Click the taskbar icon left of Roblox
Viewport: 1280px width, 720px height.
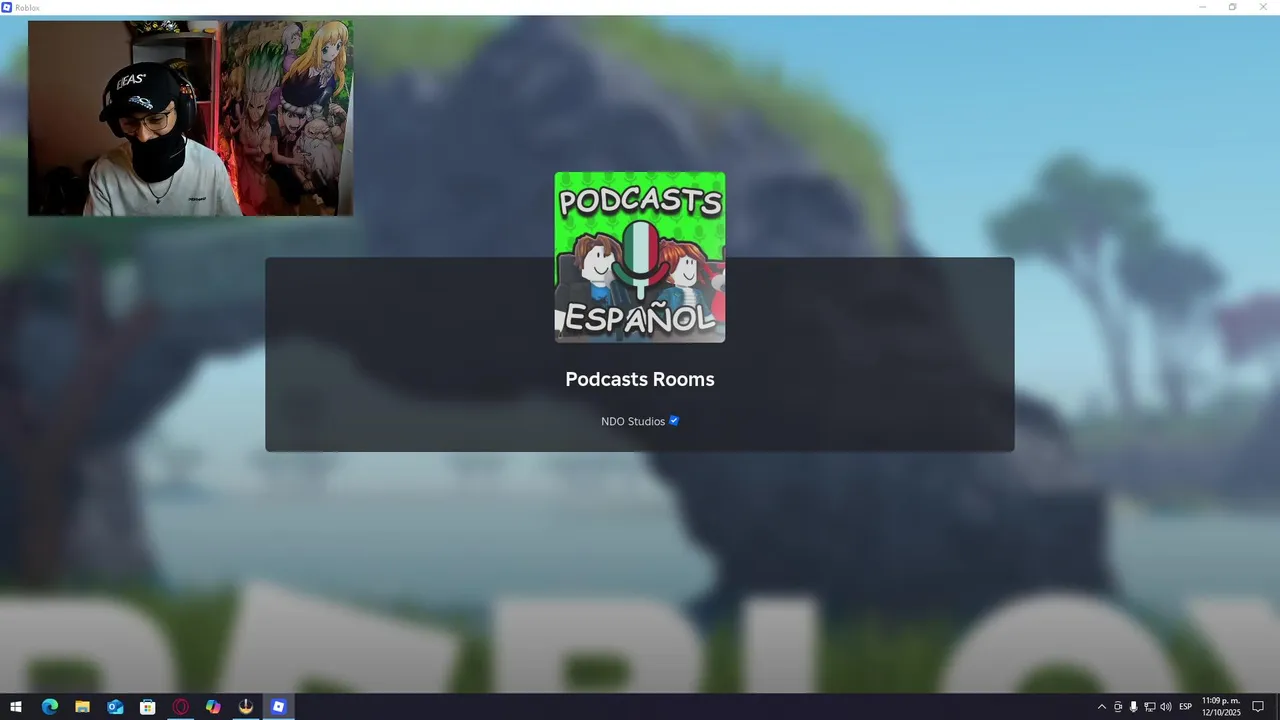pyautogui.click(x=246, y=707)
